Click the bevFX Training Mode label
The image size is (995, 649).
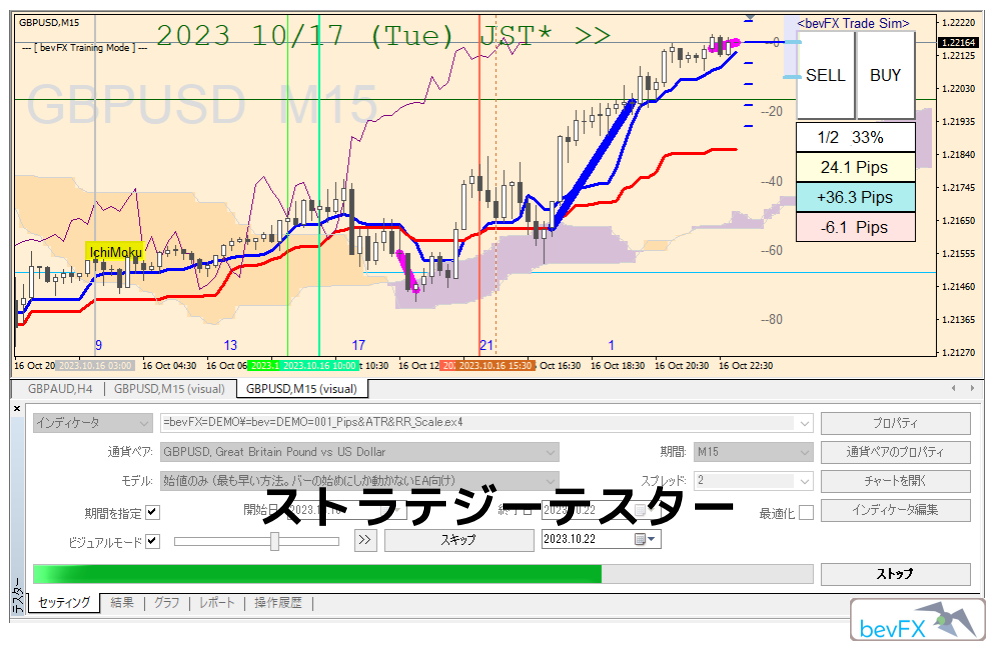[x=84, y=48]
